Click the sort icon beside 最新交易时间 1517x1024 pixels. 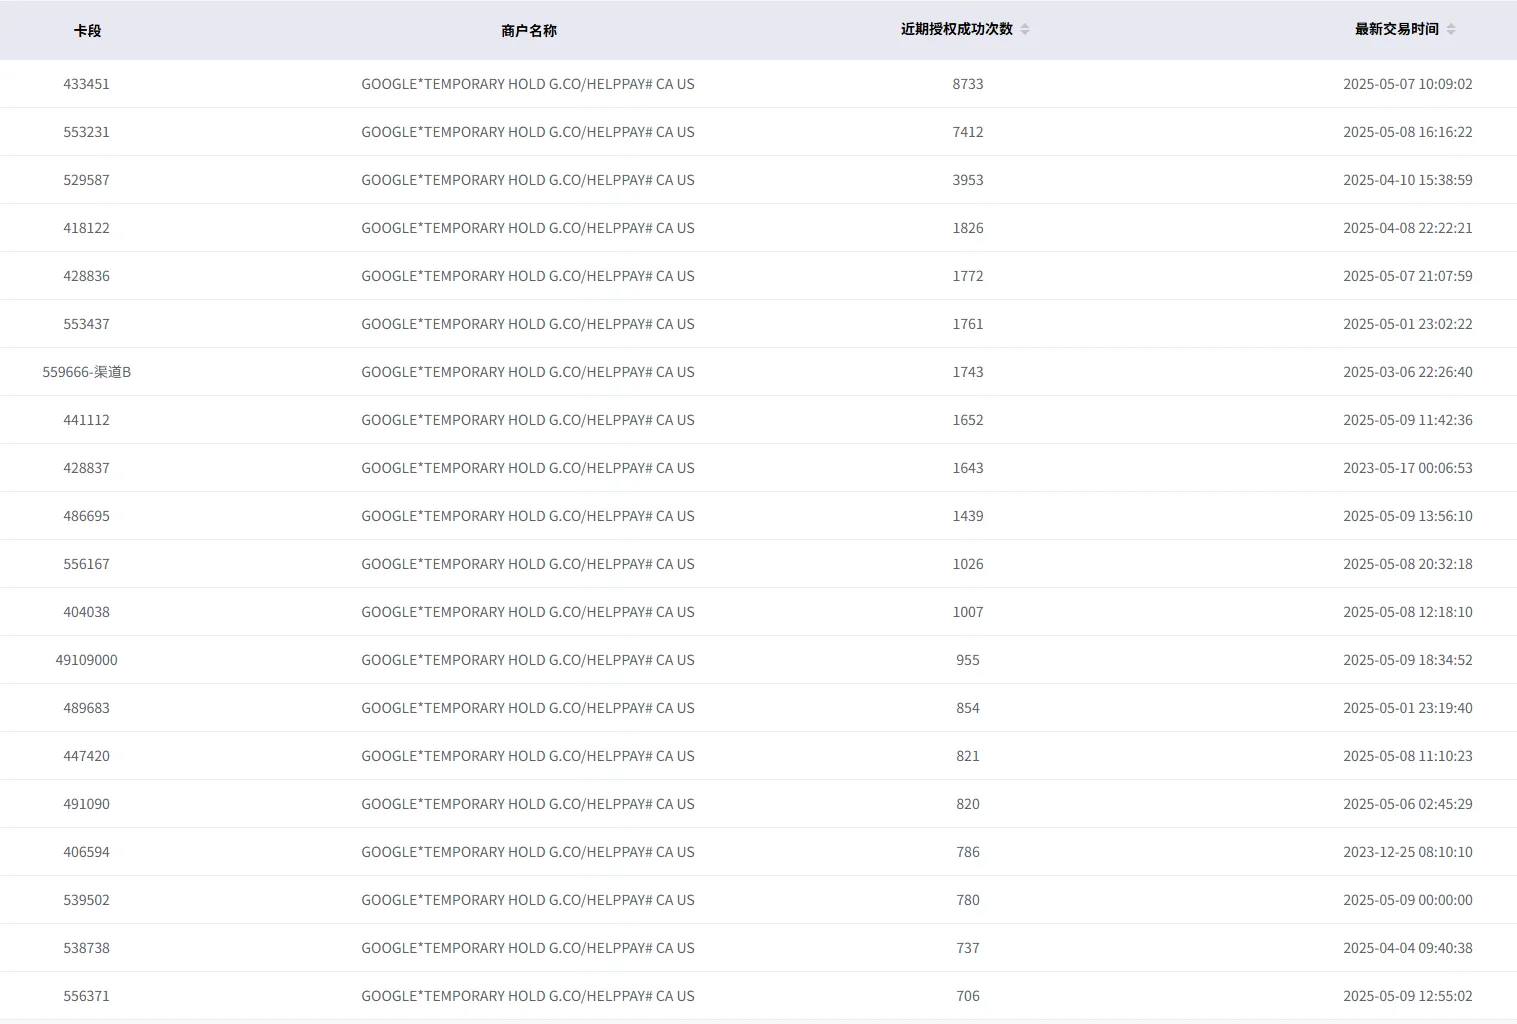click(x=1451, y=30)
